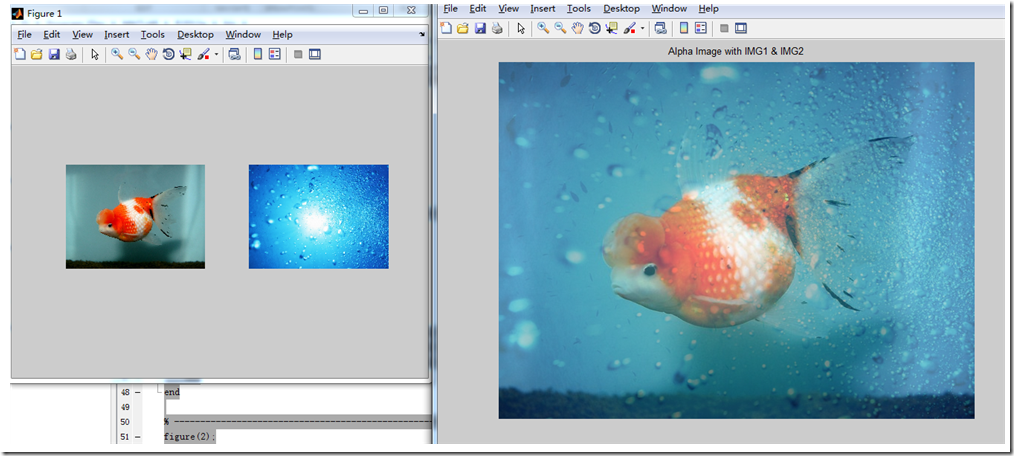Activate Zoom In tool in Figure 1 toolbar
Image resolution: width=1014 pixels, height=456 pixels.
[117, 54]
